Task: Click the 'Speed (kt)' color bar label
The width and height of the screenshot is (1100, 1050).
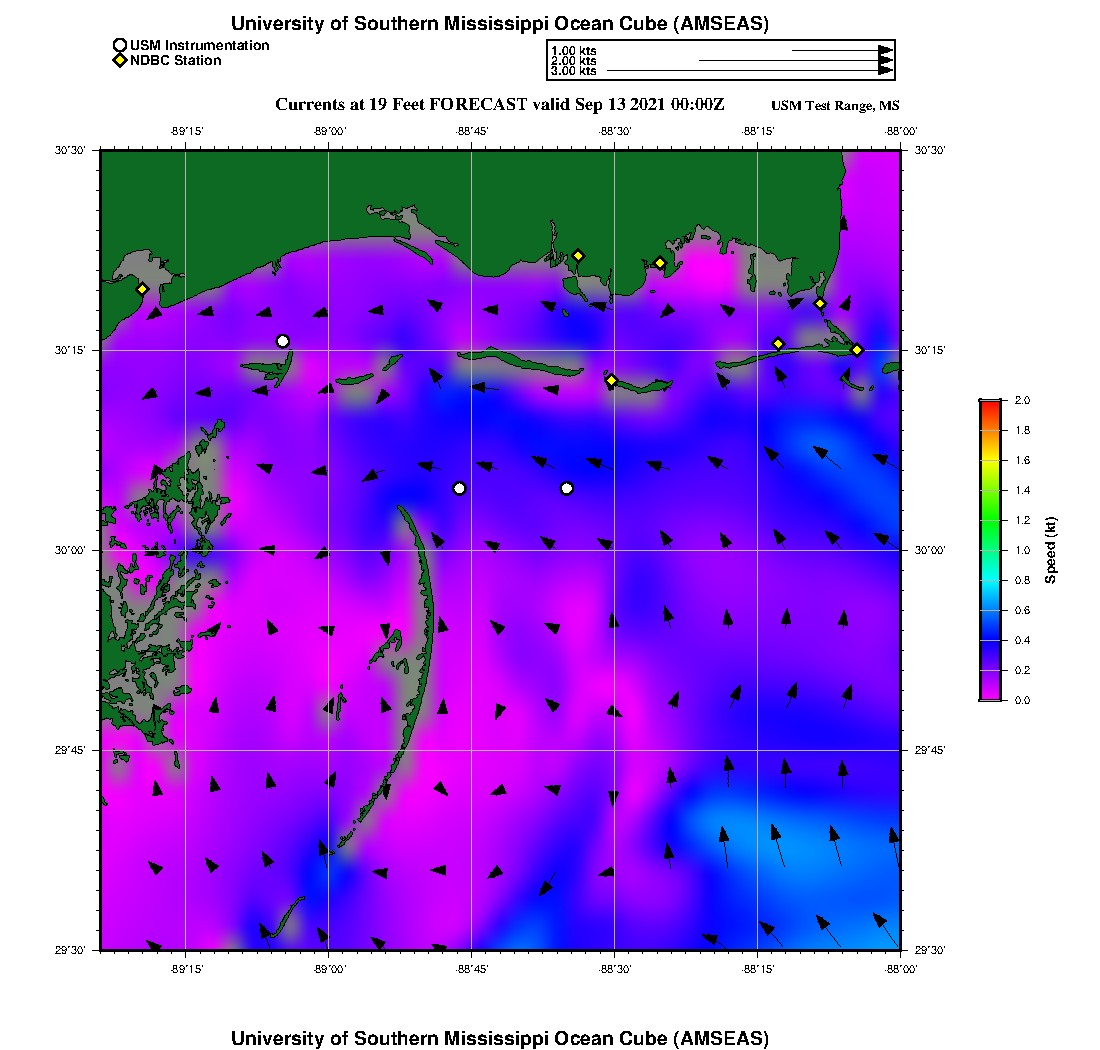Action: point(1050,550)
